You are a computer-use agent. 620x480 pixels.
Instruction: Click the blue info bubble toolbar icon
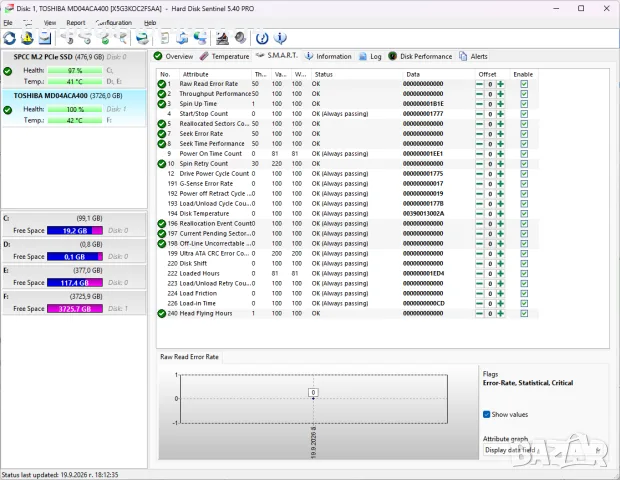[280, 38]
